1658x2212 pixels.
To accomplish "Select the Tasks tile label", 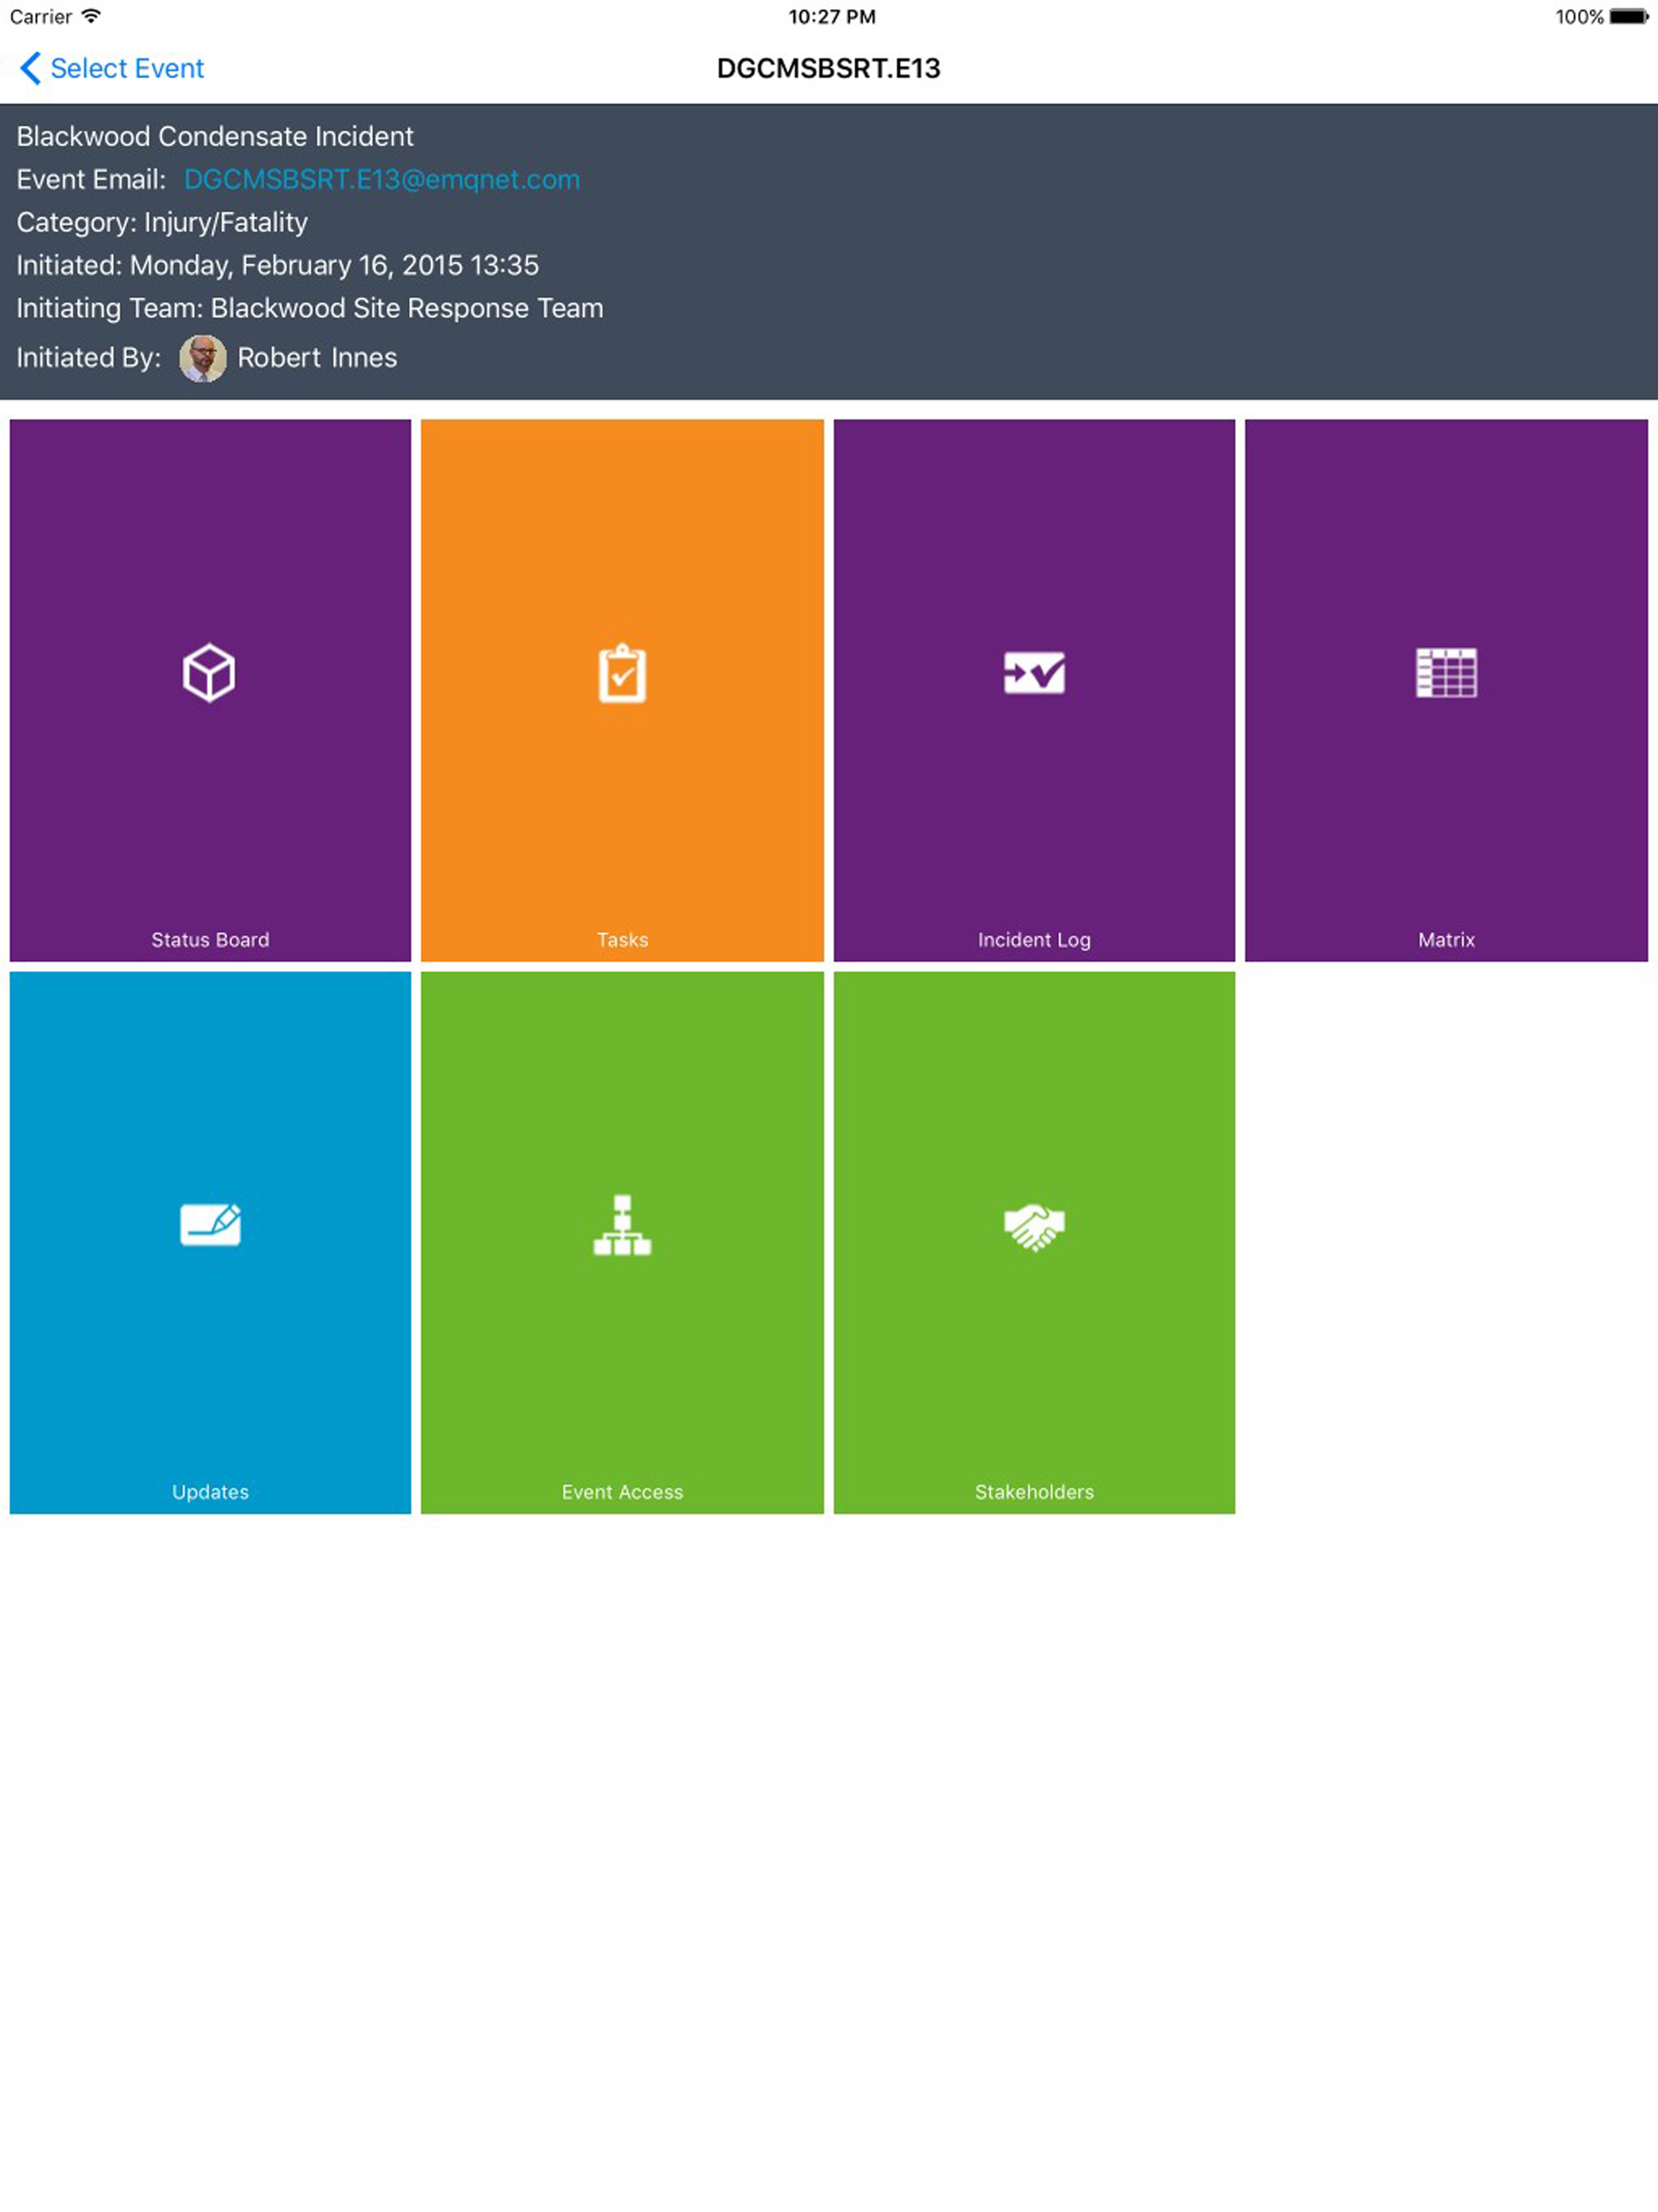I will (x=622, y=940).
